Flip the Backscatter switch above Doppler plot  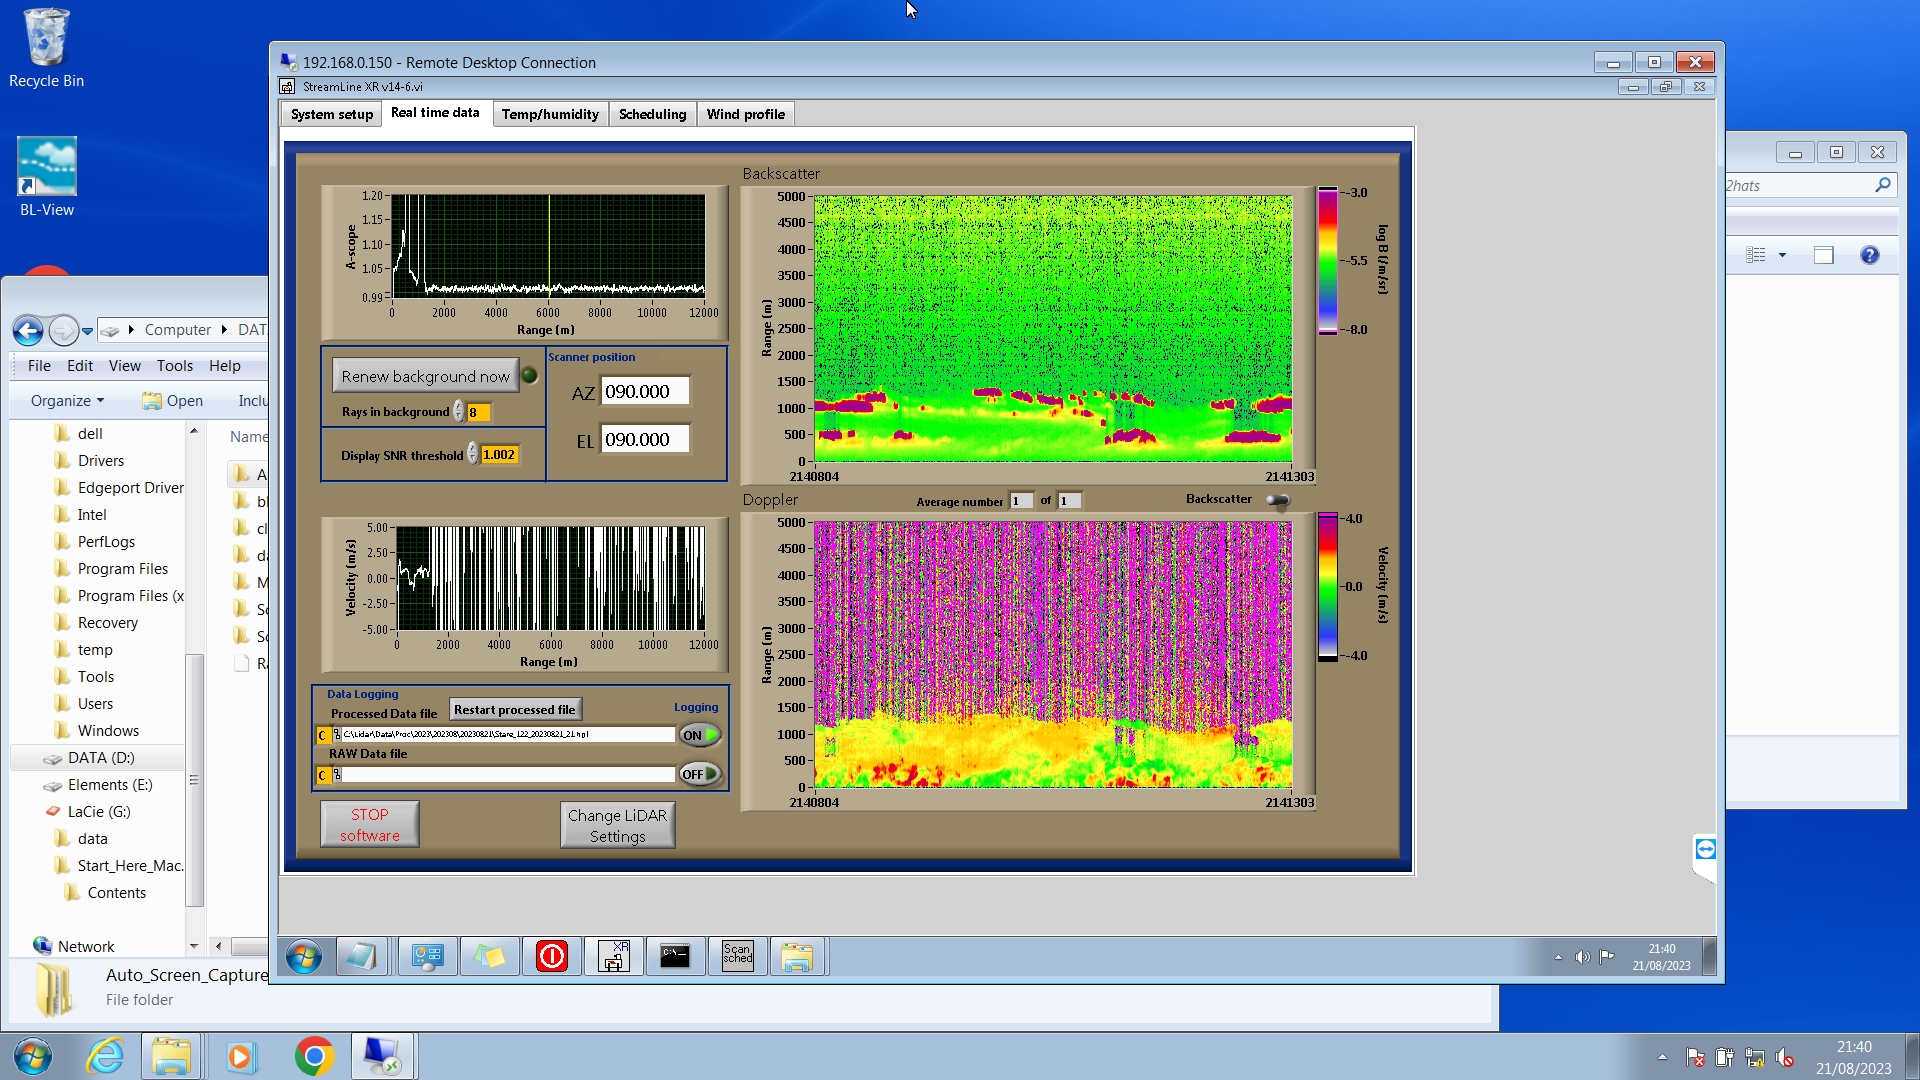1278,500
